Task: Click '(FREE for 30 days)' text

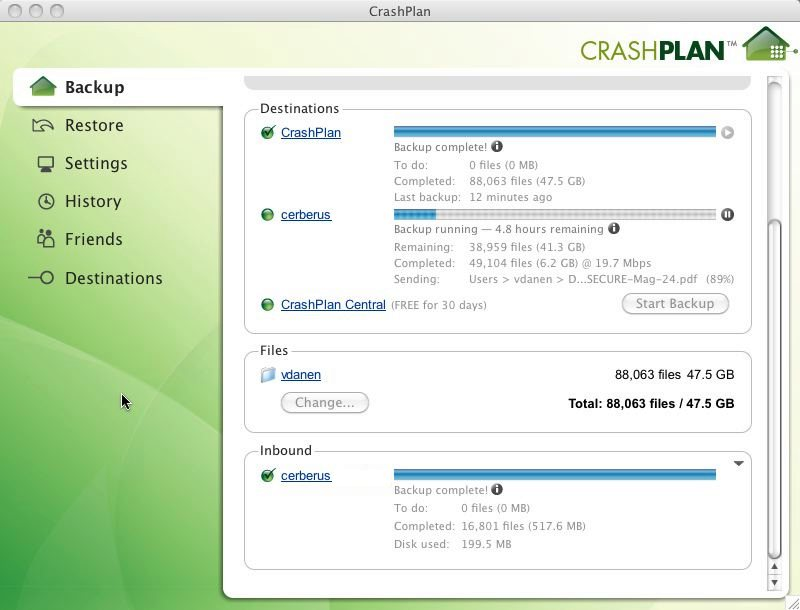Action: pyautogui.click(x=439, y=306)
